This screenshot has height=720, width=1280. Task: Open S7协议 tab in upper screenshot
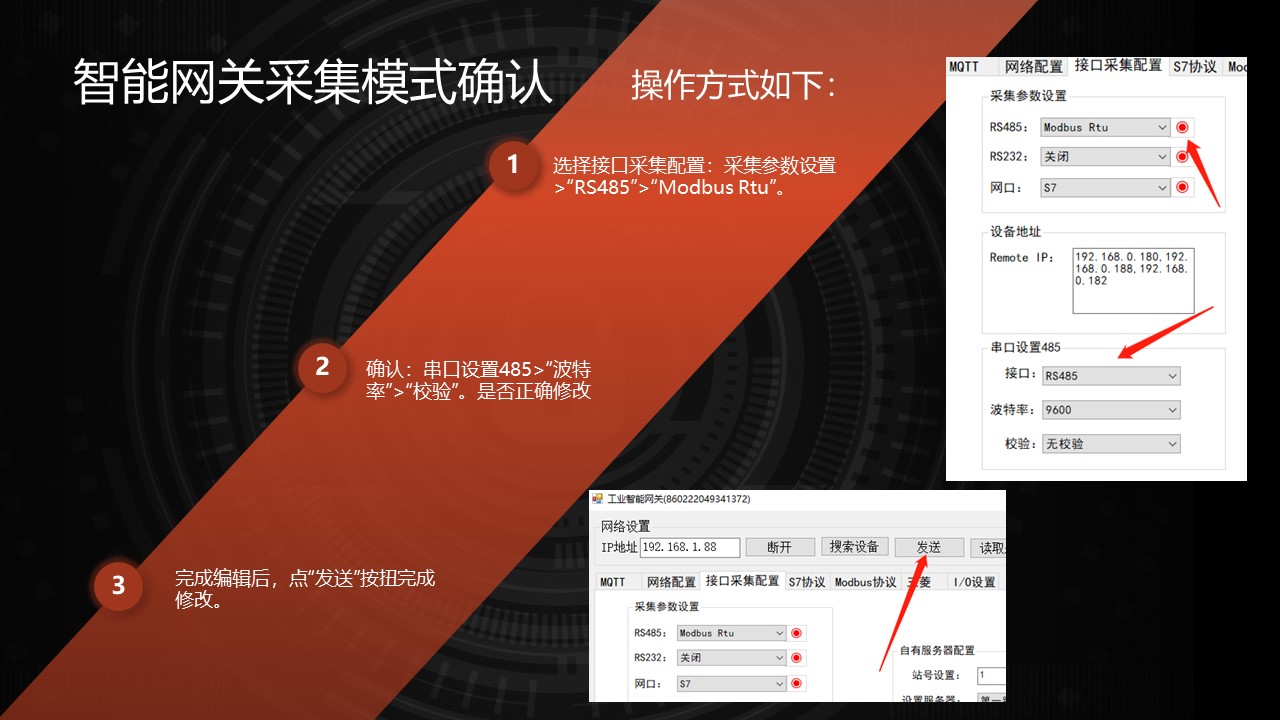click(x=1195, y=67)
